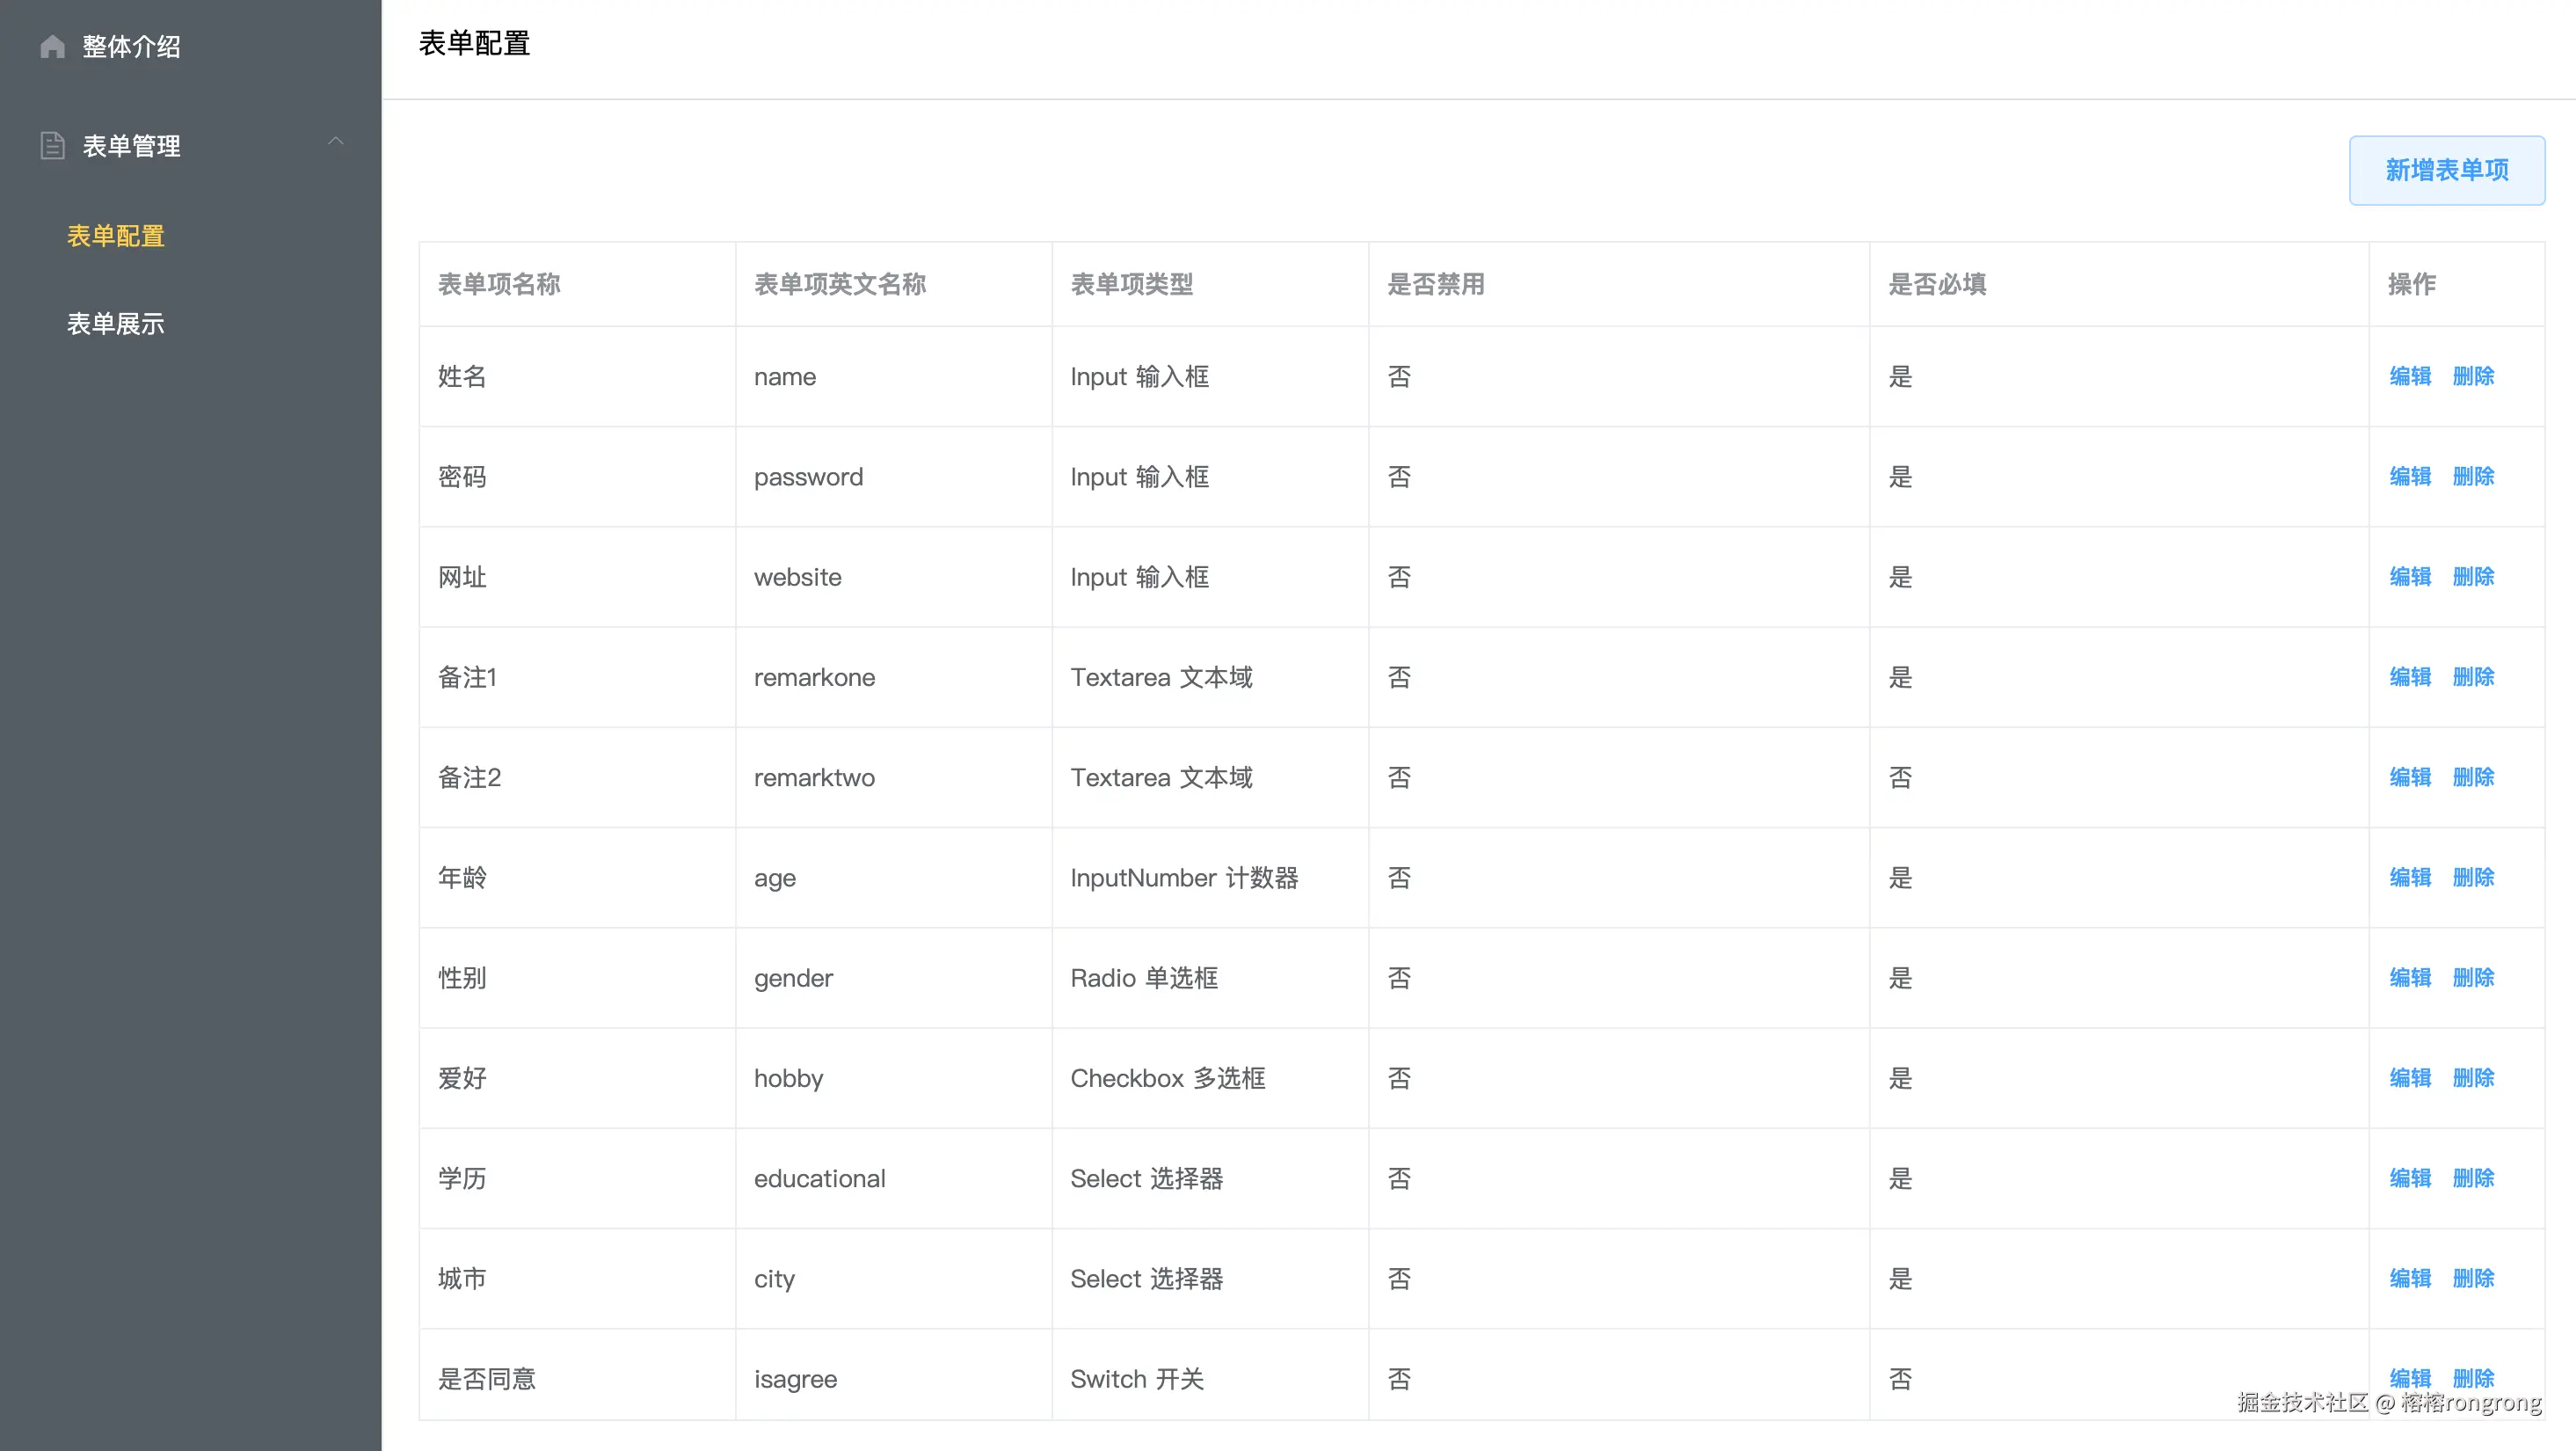Delete the 姓名 row
2576x1451 pixels.
click(x=2473, y=376)
